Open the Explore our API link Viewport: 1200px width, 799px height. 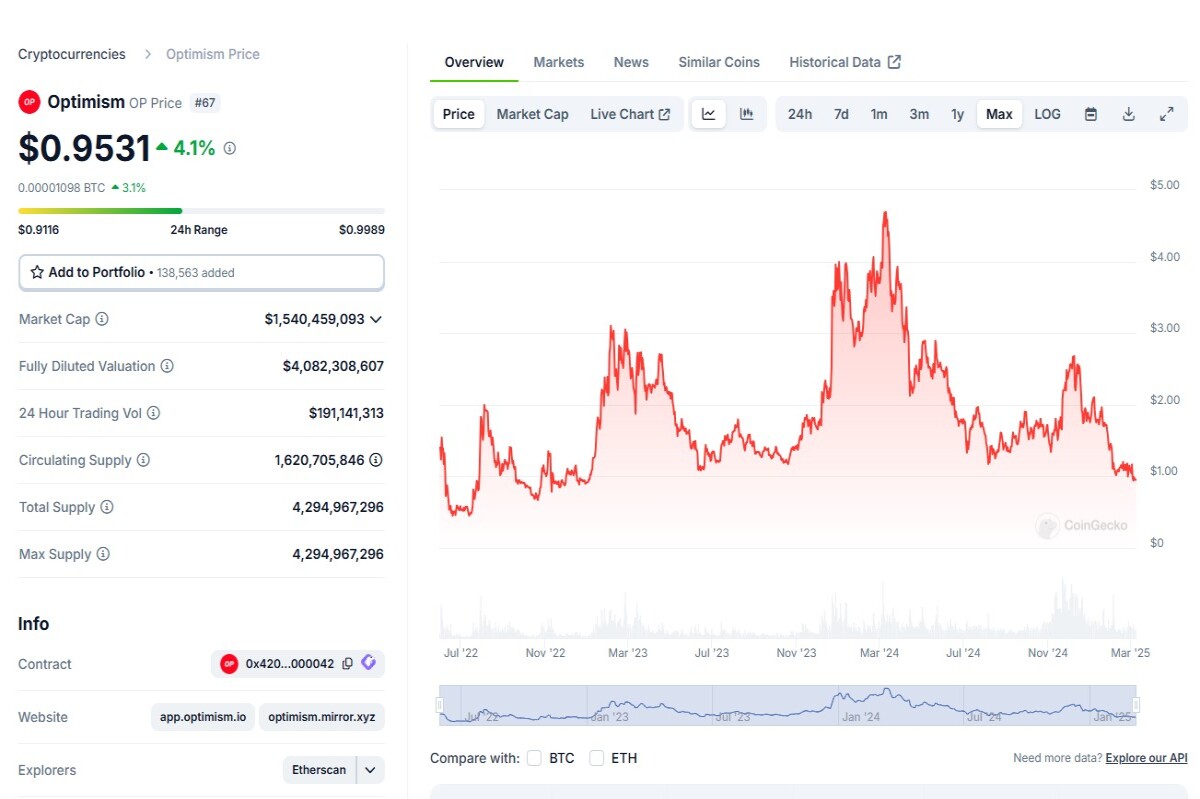pos(1146,758)
